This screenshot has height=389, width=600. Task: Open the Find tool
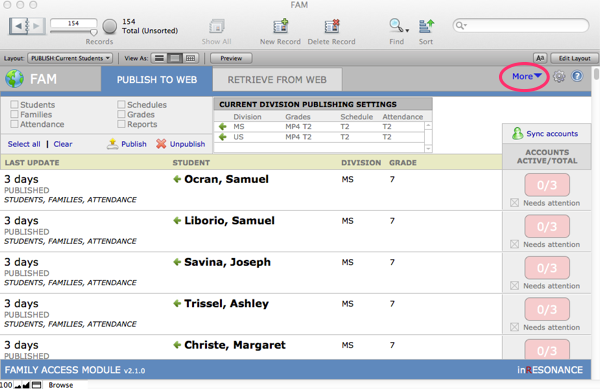(x=395, y=26)
